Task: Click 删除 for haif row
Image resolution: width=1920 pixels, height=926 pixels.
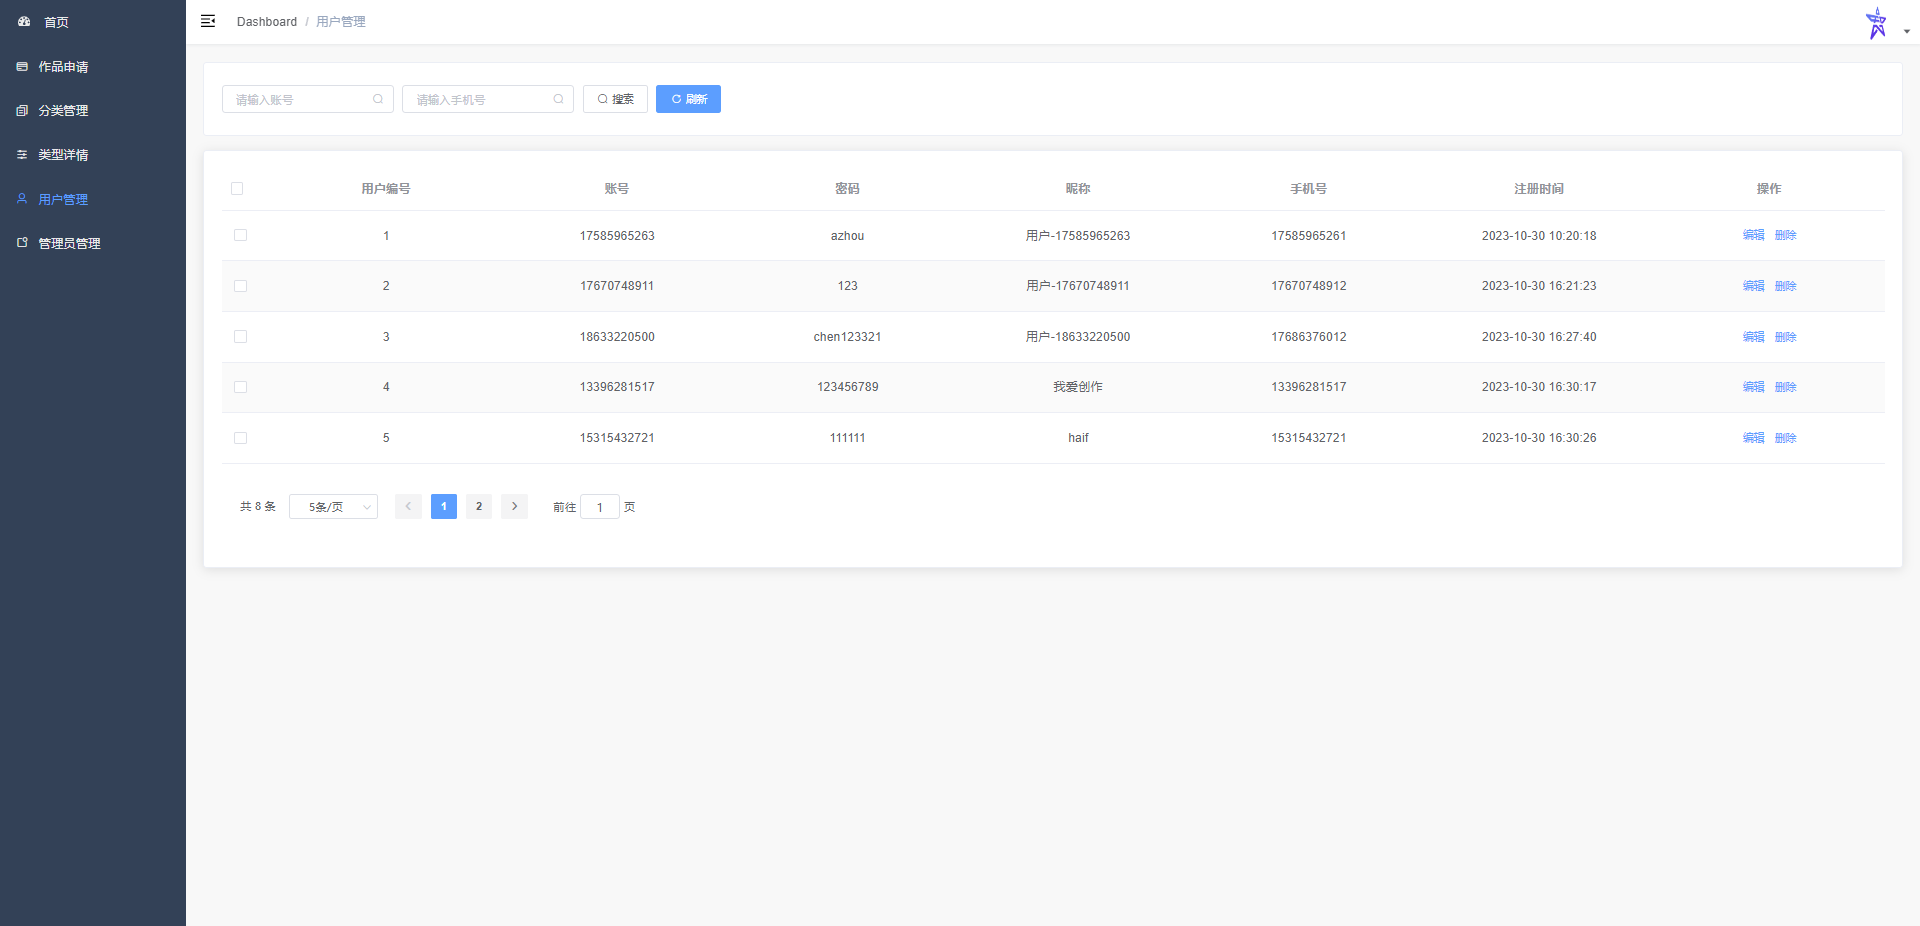Action: 1785,438
